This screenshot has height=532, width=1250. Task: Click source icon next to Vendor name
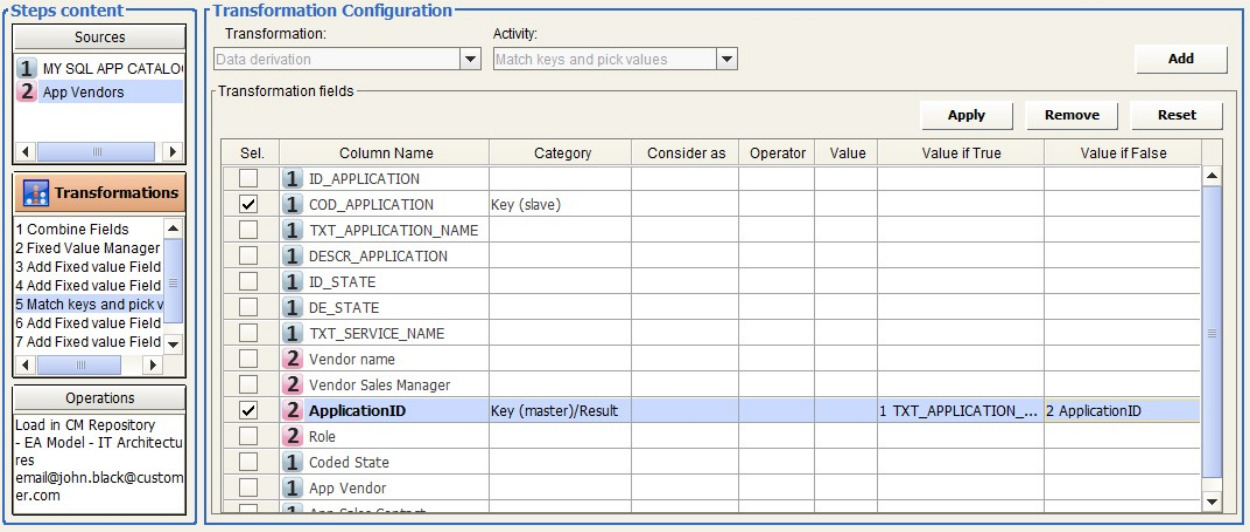(x=292, y=359)
